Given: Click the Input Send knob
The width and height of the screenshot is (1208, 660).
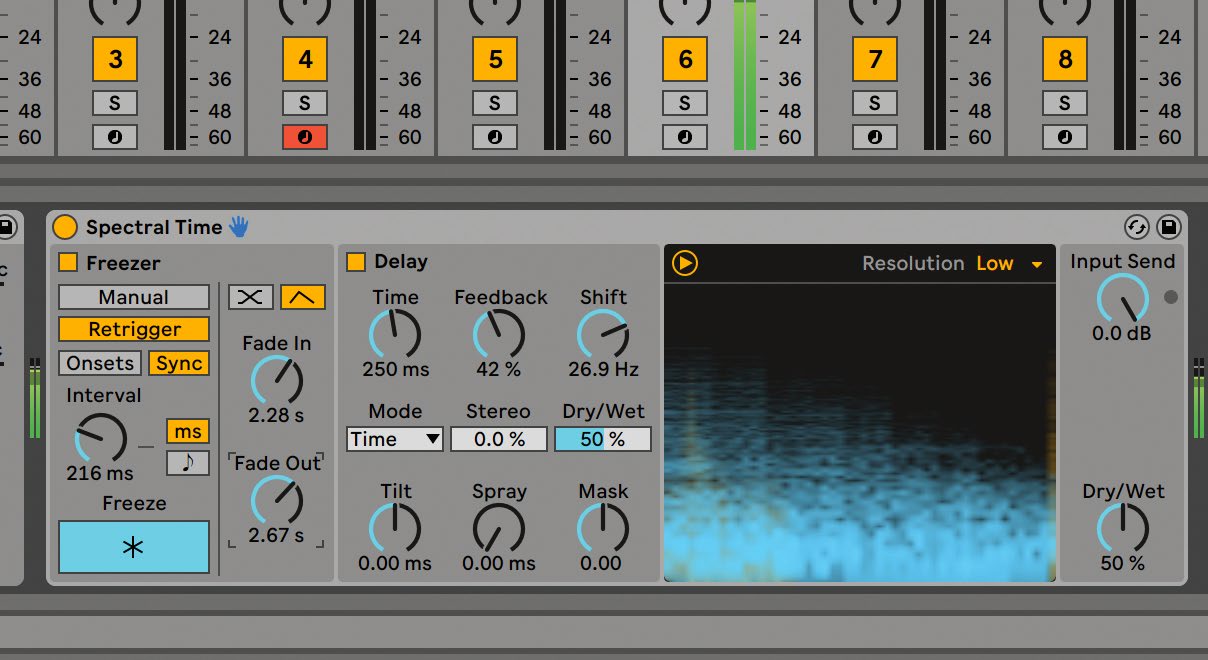Looking at the screenshot, I should coord(1123,298).
